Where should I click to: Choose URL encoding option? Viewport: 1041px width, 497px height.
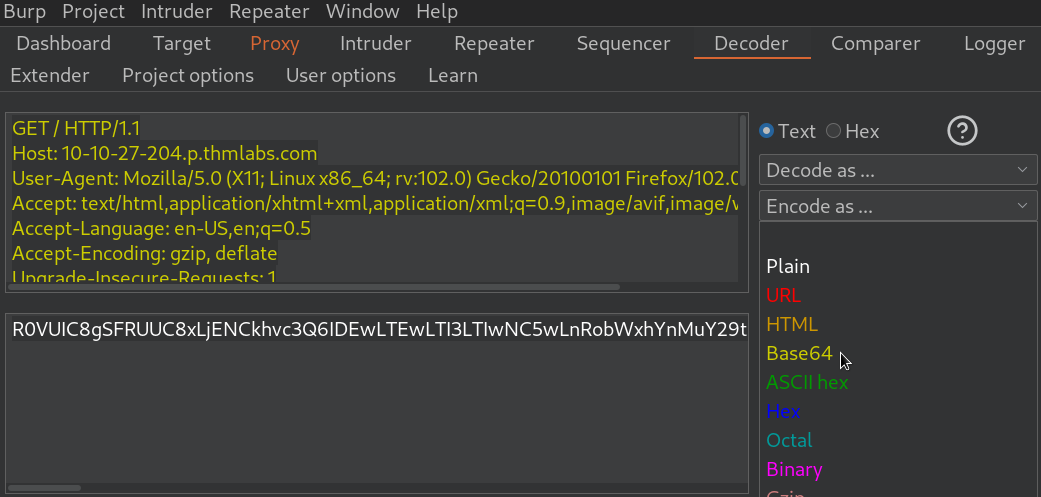(783, 295)
